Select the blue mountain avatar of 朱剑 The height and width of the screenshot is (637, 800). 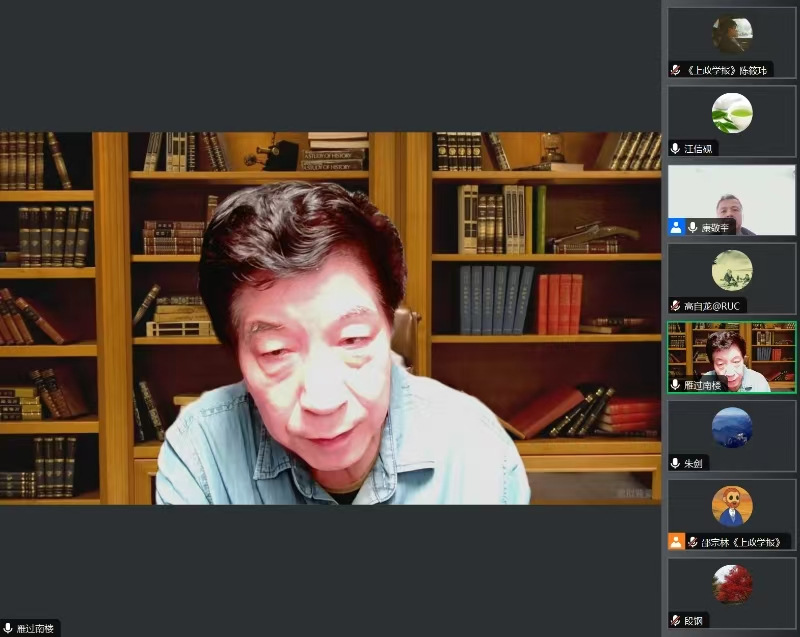732,428
